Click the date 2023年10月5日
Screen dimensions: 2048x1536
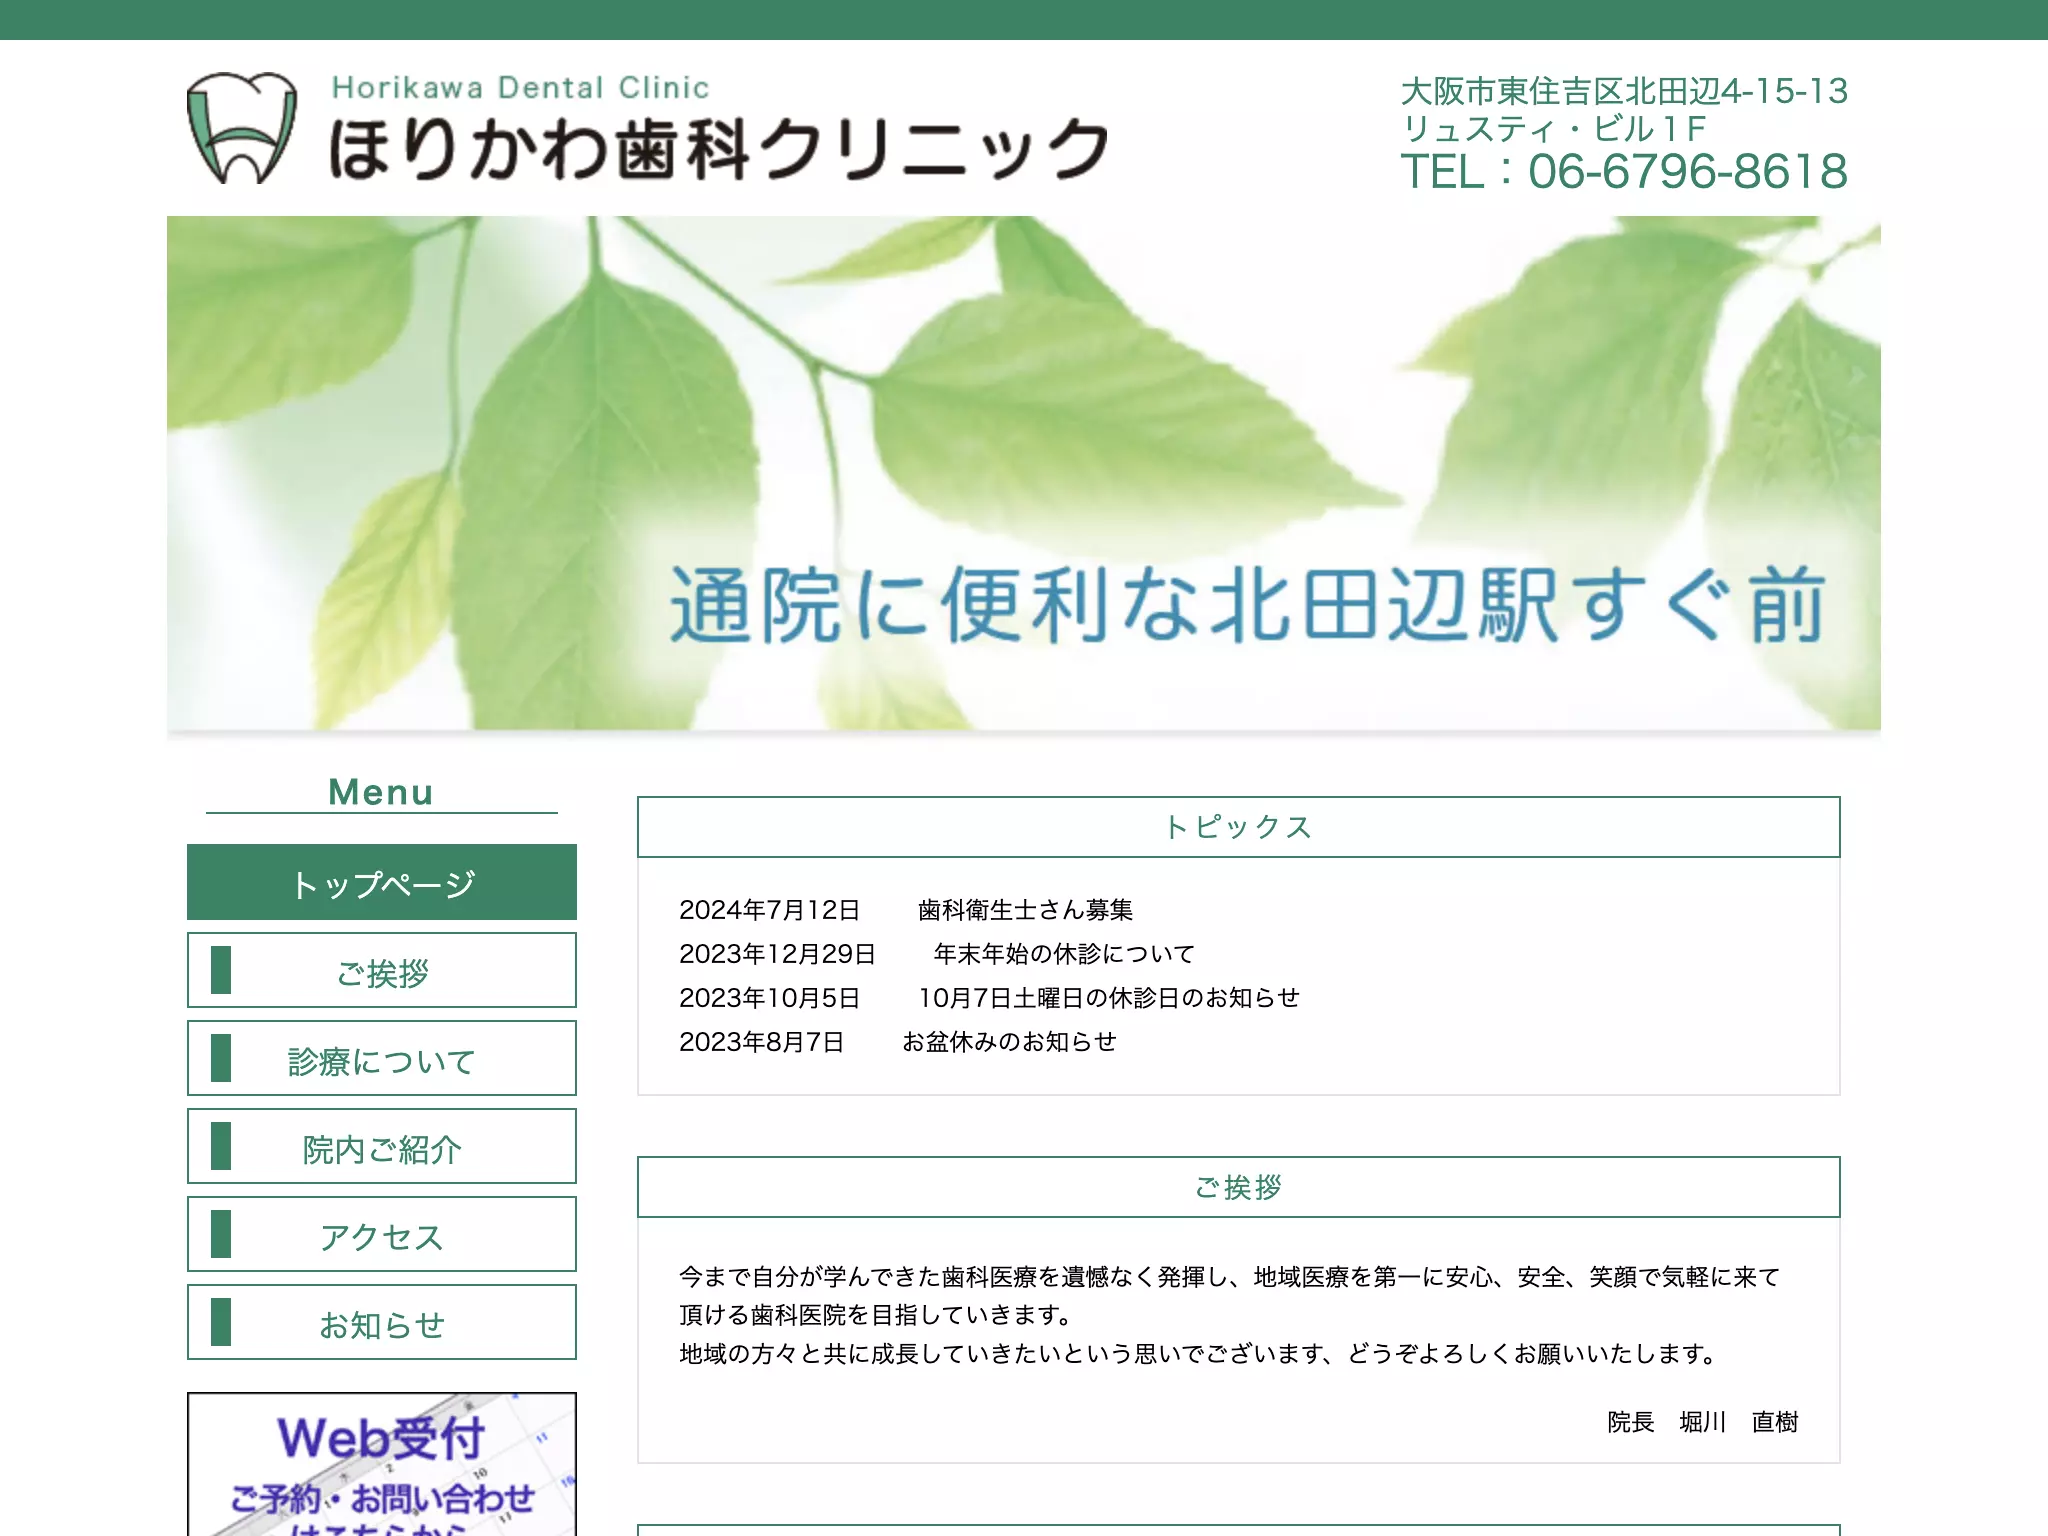point(770,998)
